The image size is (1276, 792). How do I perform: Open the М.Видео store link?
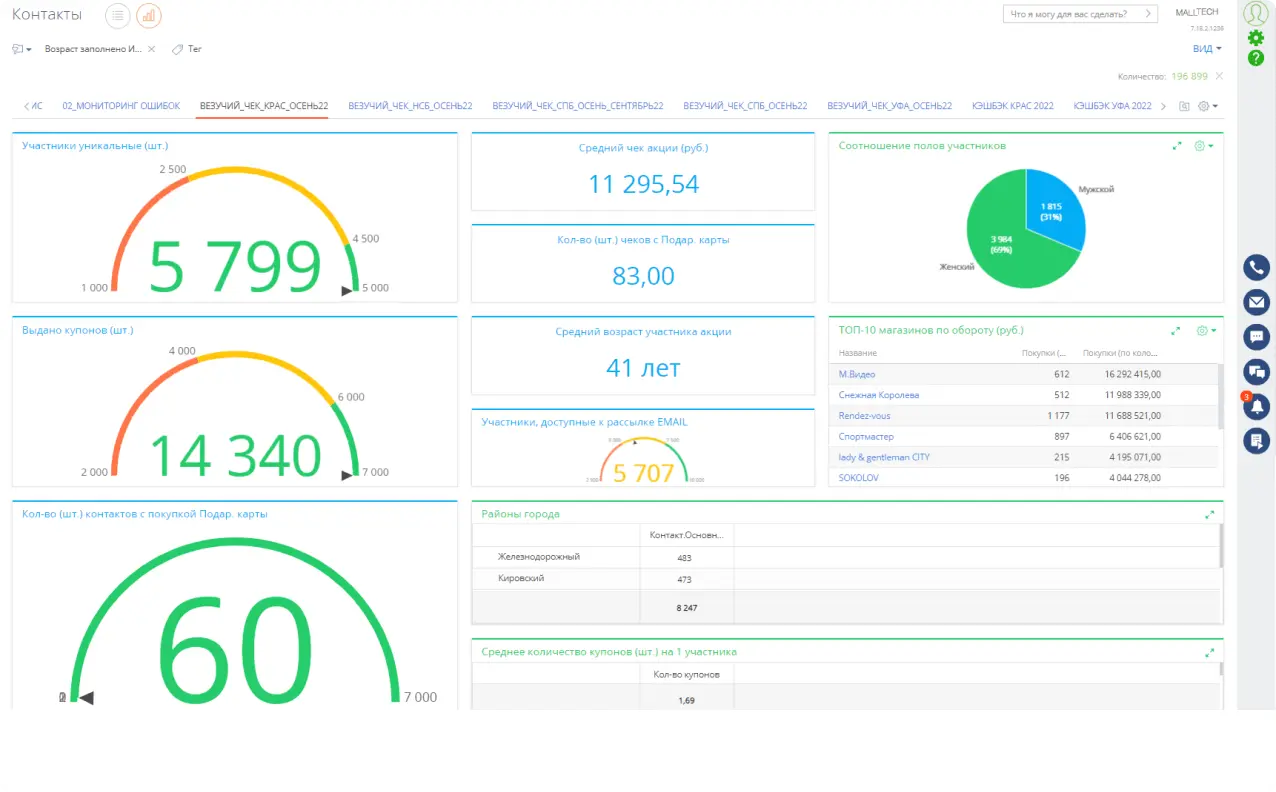coord(857,374)
